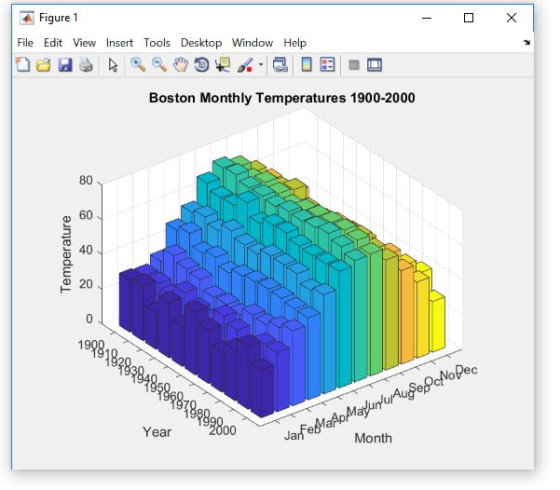560x490 pixels.
Task: Dock the figure using the corner arrow
Action: tap(527, 42)
